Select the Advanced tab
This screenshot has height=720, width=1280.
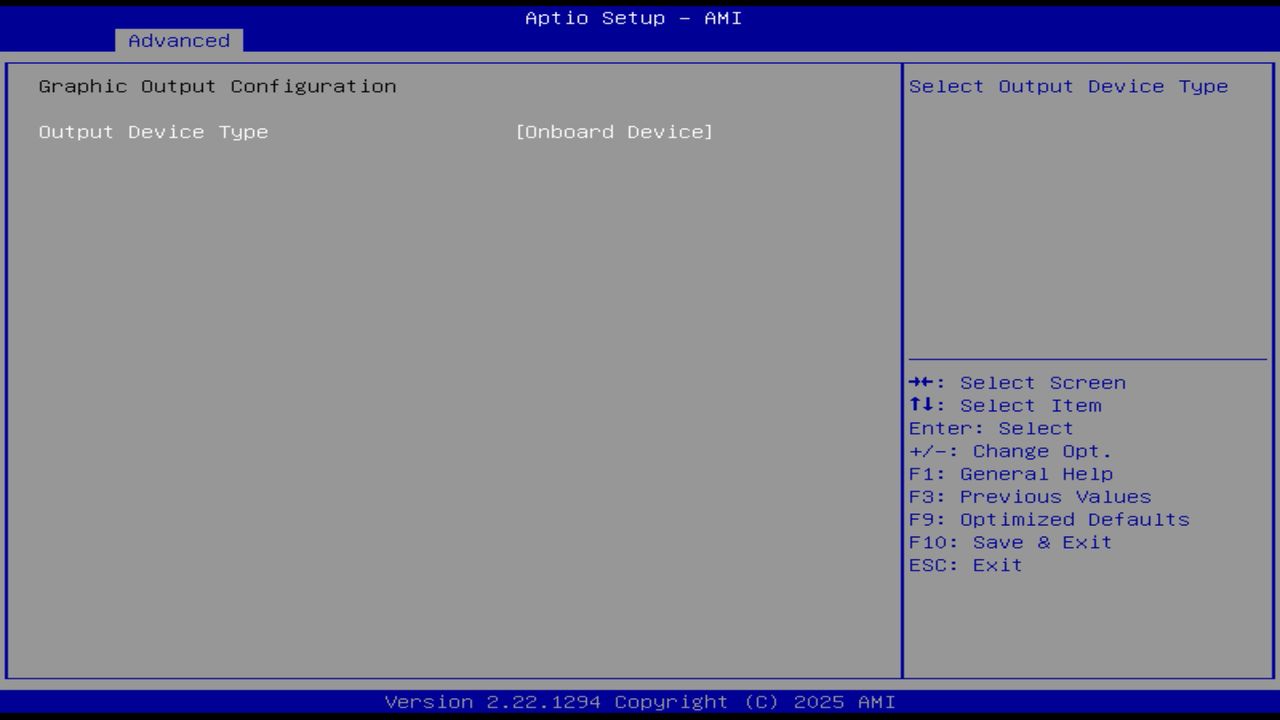coord(178,41)
